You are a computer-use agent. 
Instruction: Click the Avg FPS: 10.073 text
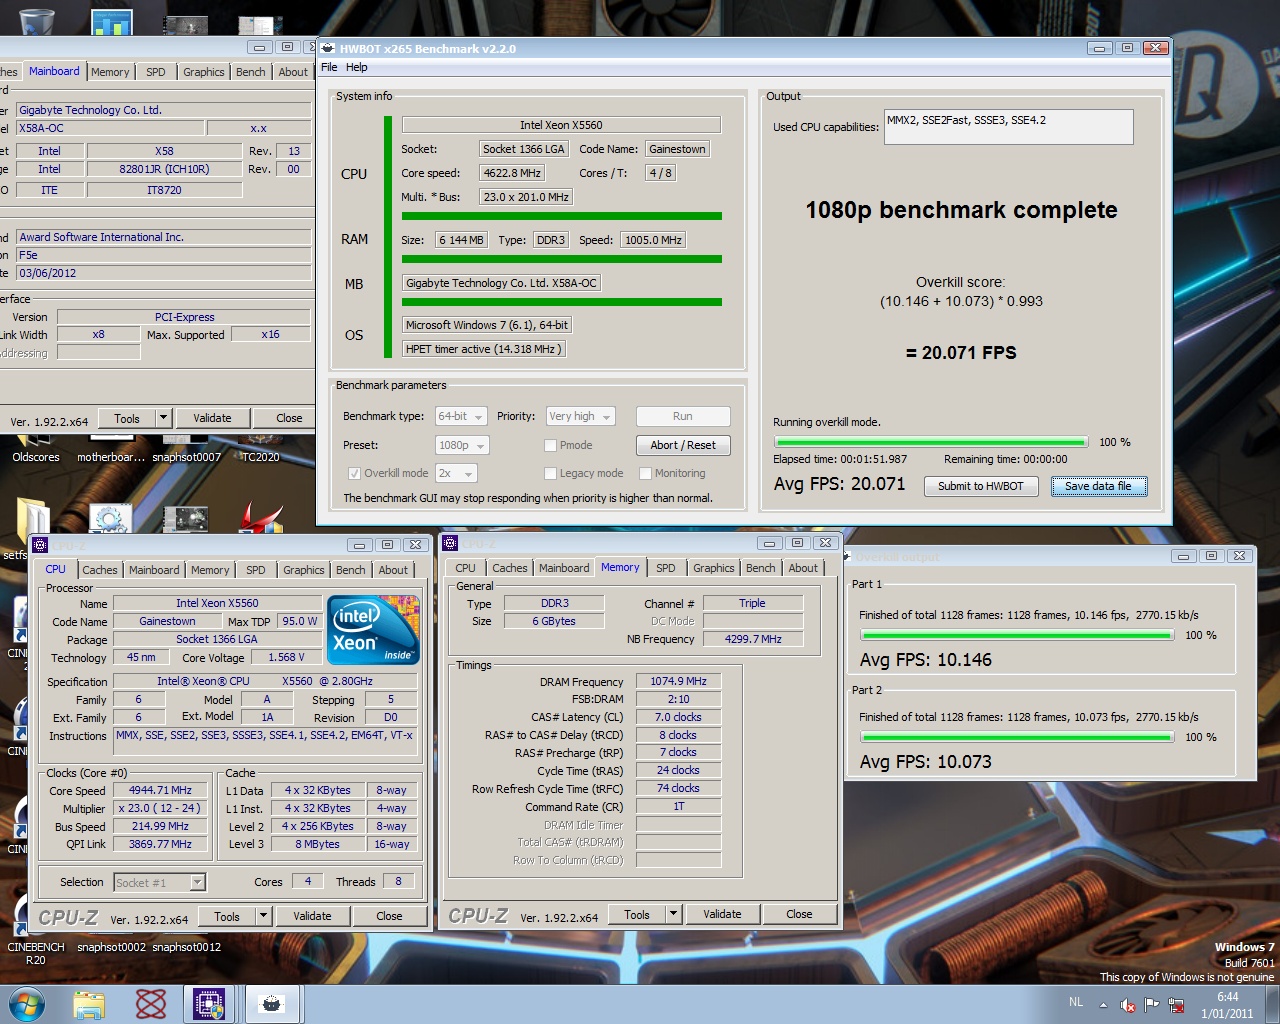(926, 762)
